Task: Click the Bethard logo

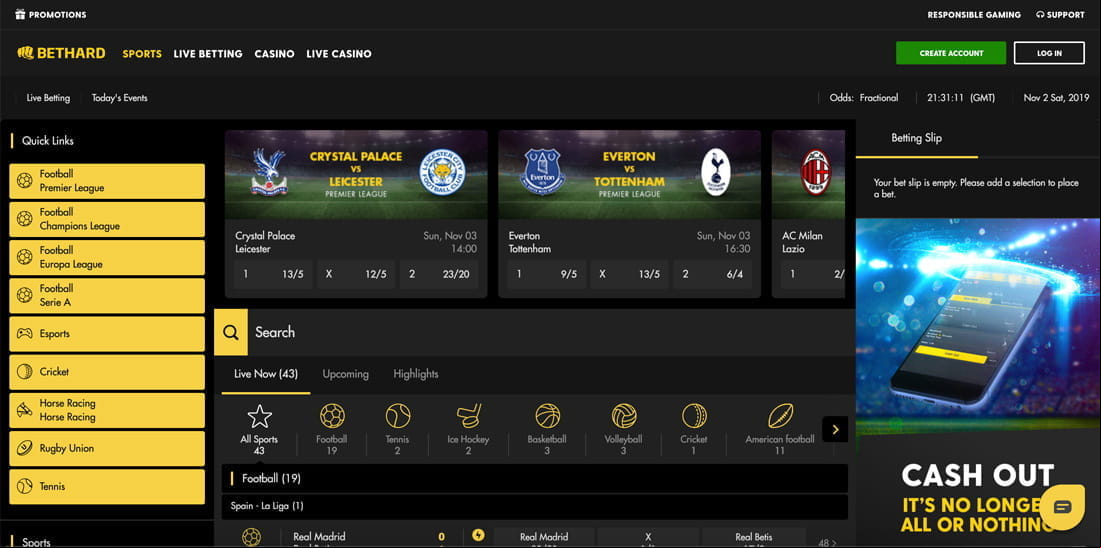Action: 62,53
